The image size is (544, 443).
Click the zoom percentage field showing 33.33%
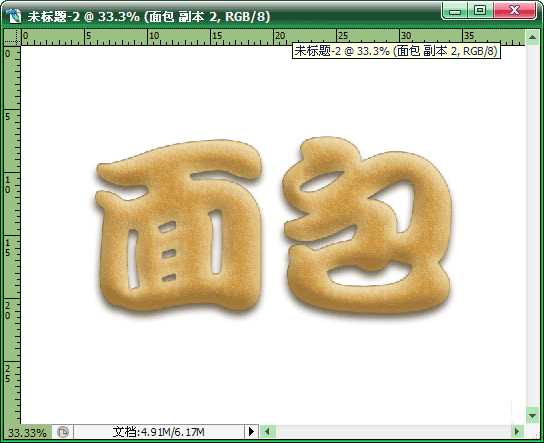(x=27, y=433)
